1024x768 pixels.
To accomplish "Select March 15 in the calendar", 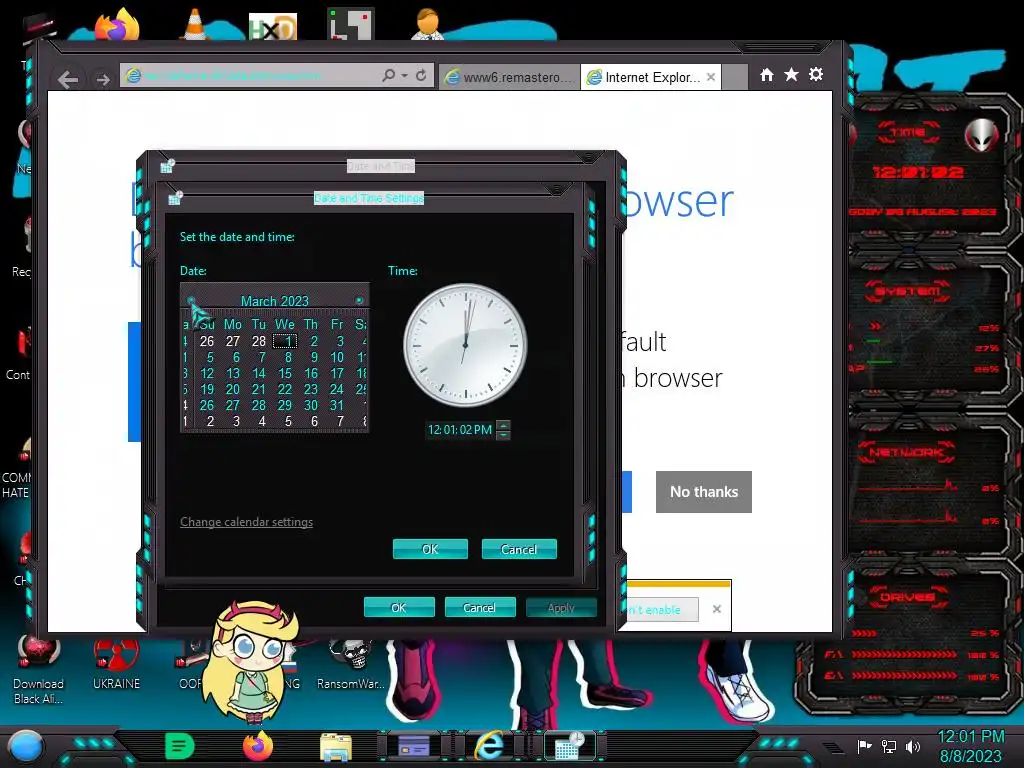I will 285,374.
